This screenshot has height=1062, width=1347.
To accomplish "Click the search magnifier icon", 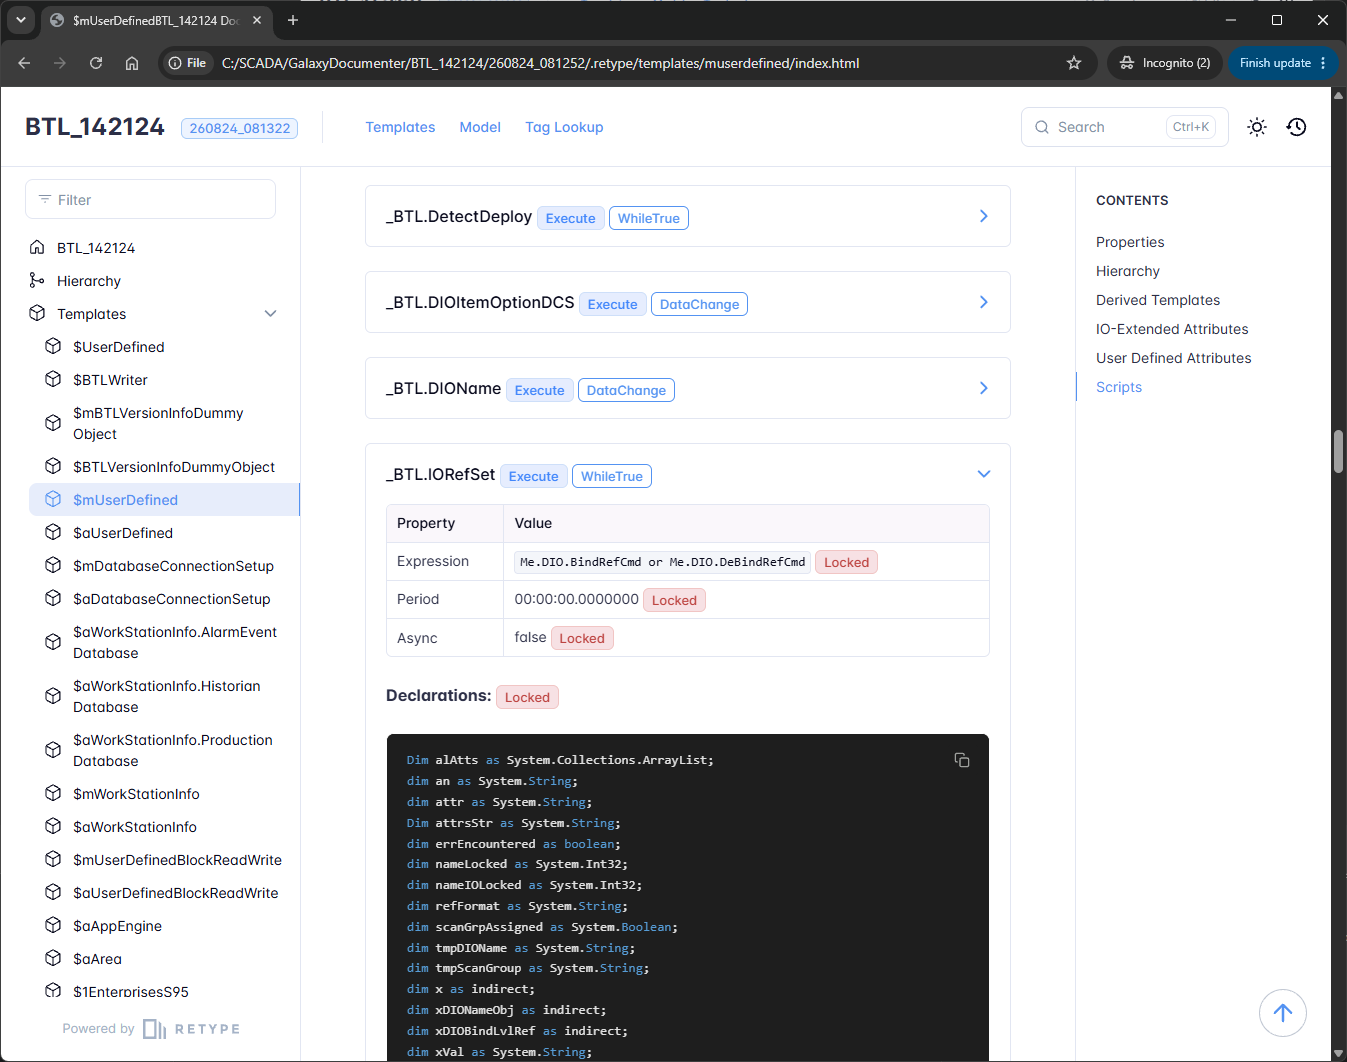I will pyautogui.click(x=1042, y=127).
